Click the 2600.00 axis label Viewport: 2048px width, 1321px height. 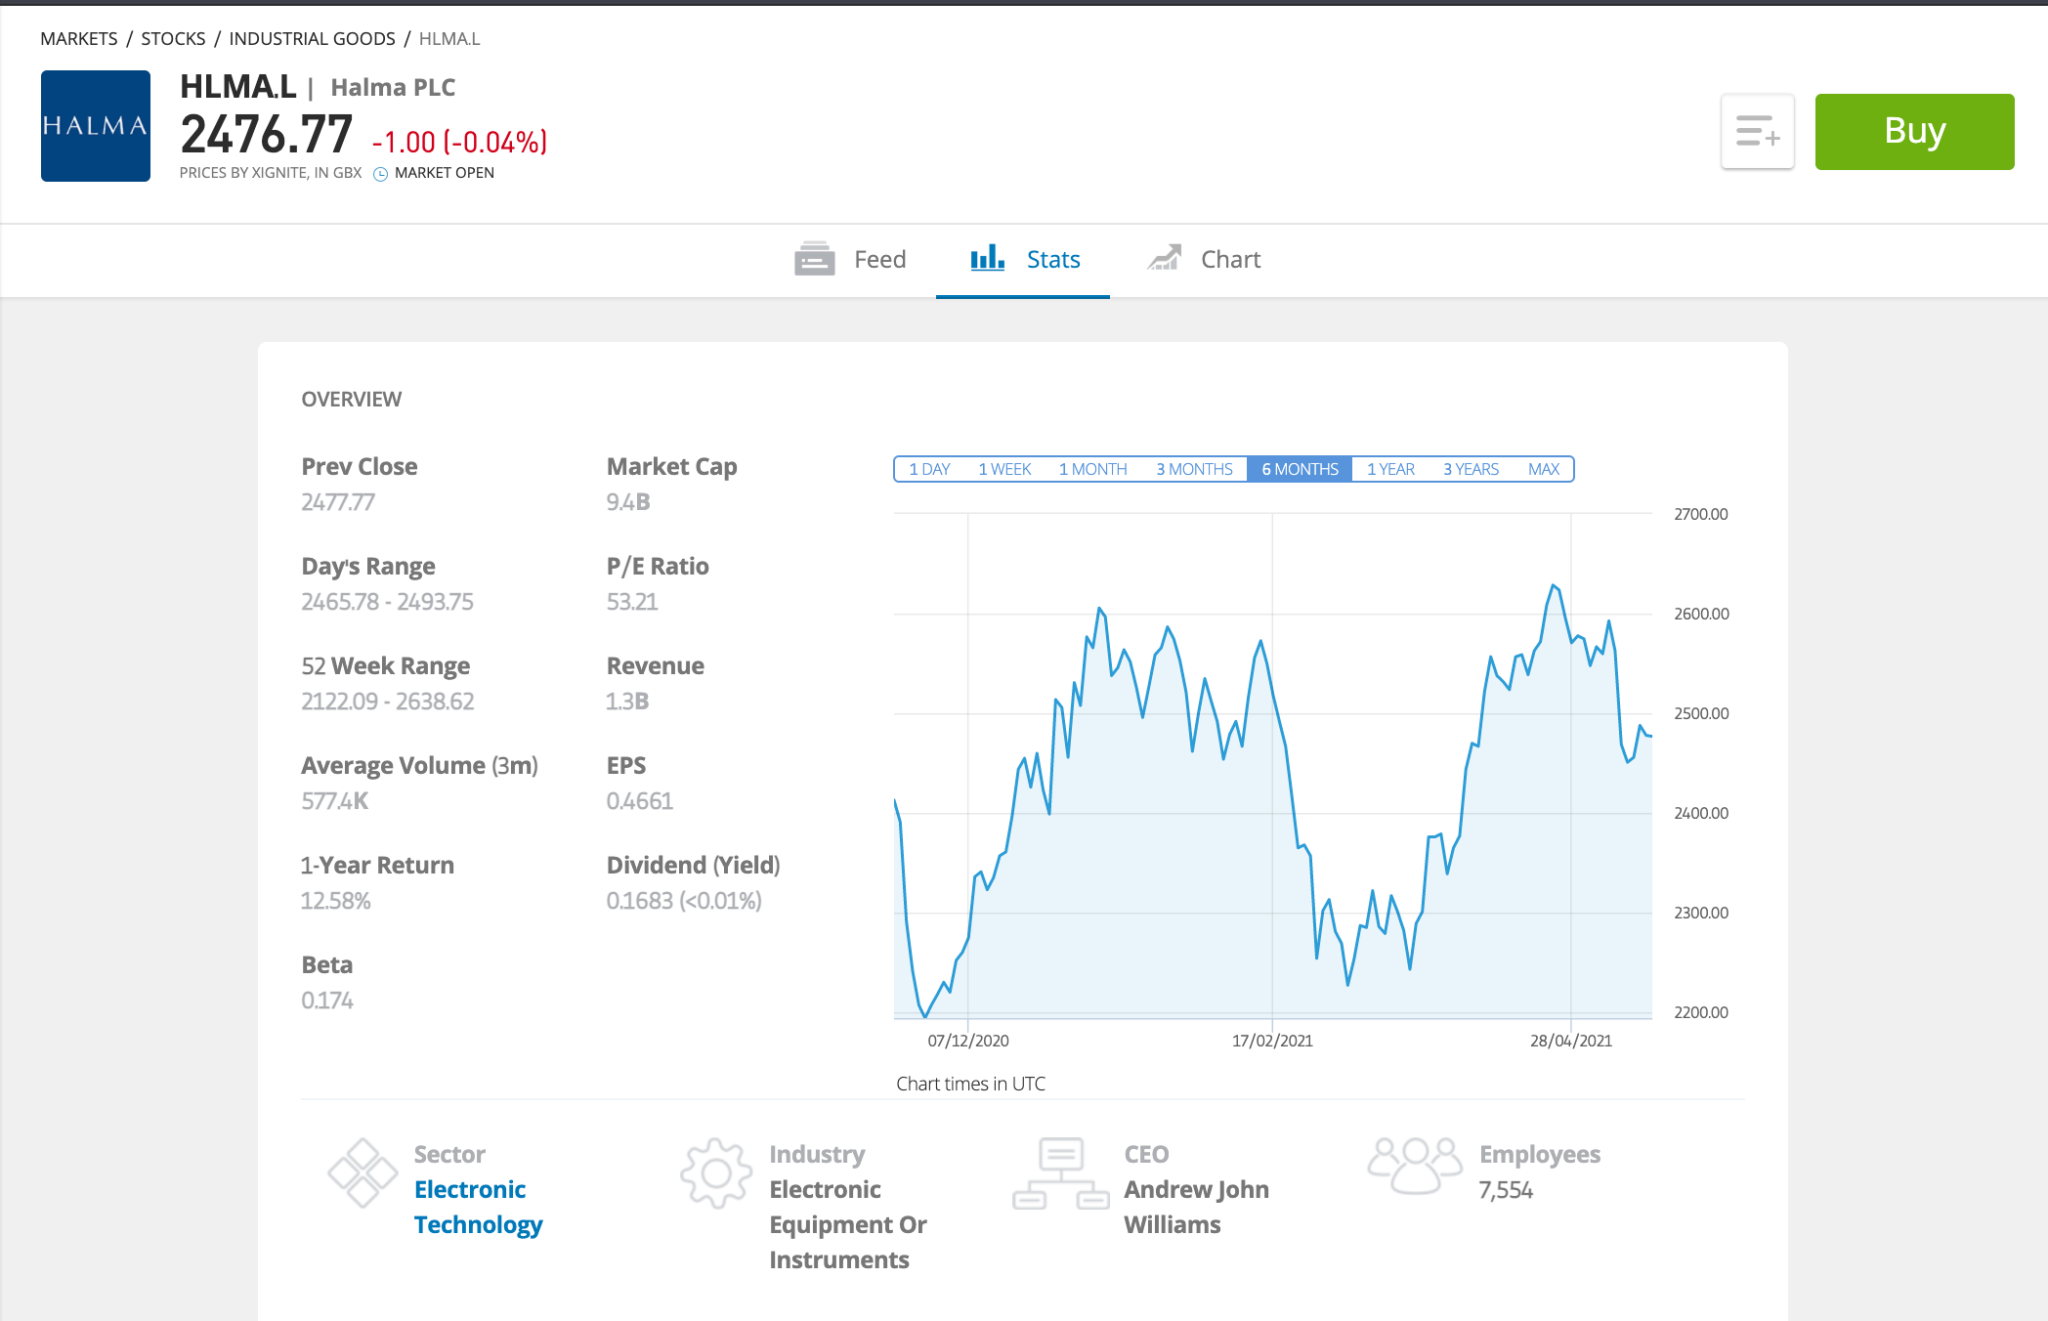click(x=1701, y=614)
